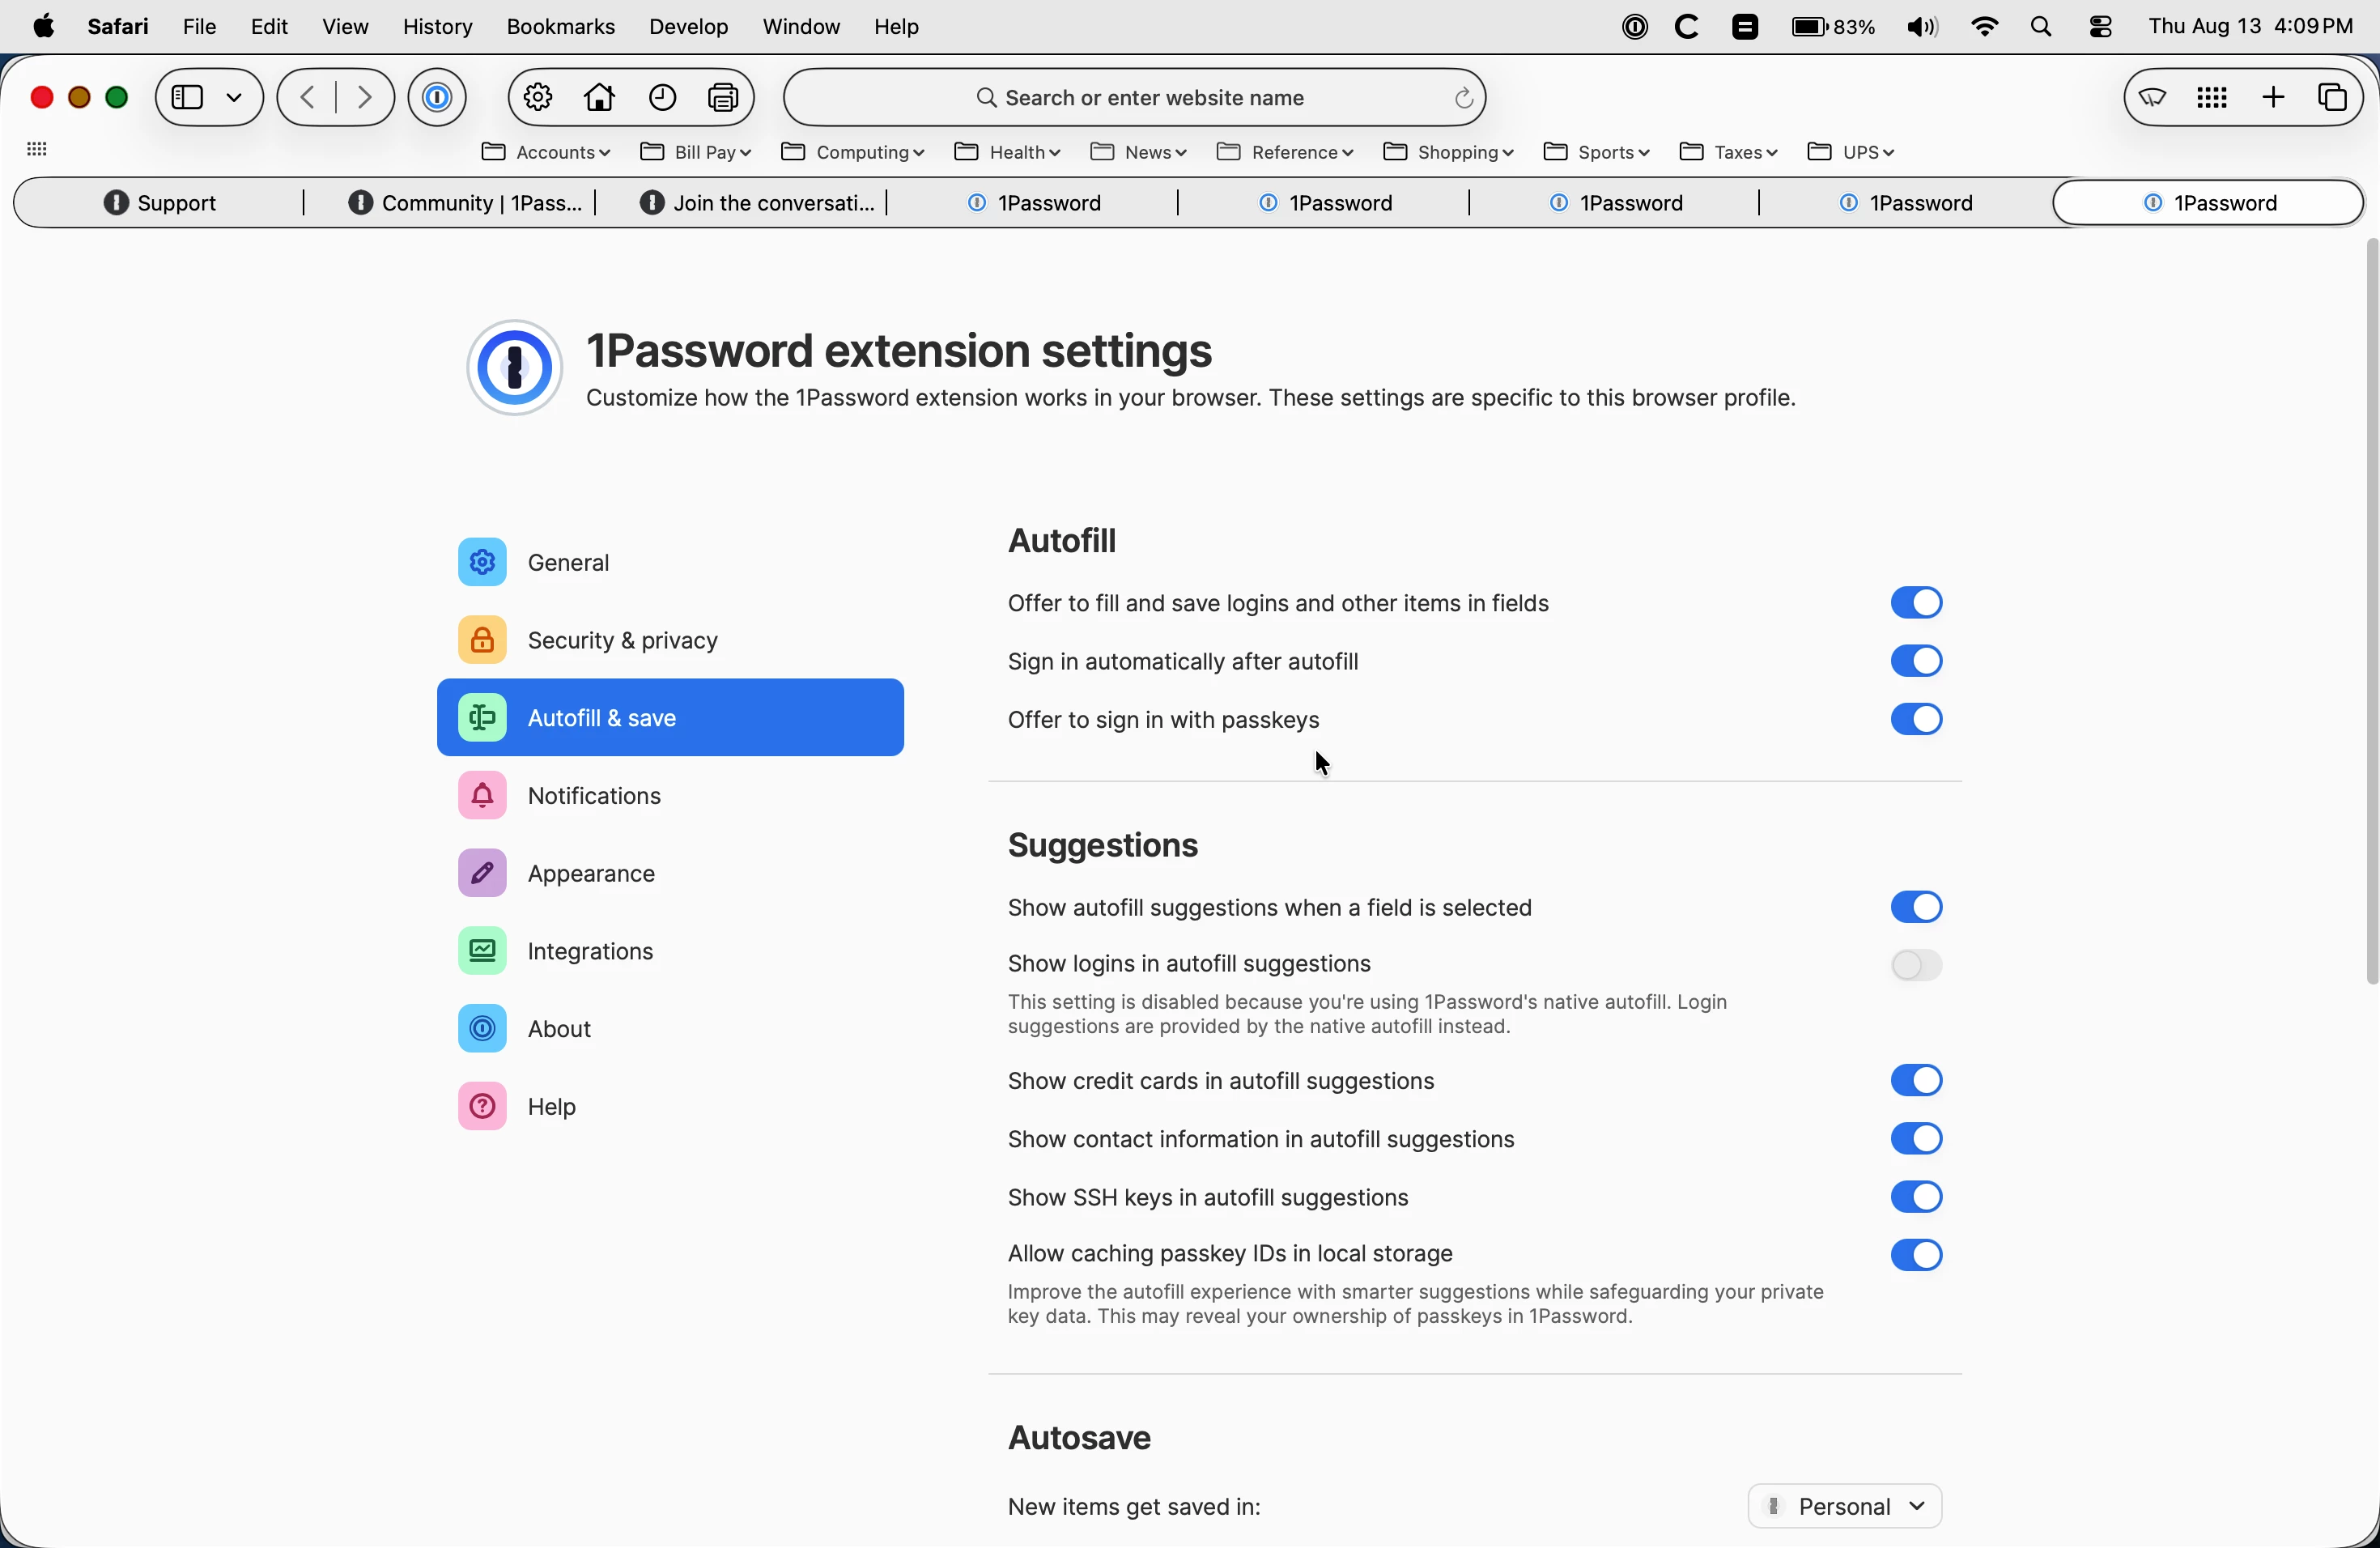
Task: Open the Personal vault dropdown
Action: click(x=1845, y=1507)
